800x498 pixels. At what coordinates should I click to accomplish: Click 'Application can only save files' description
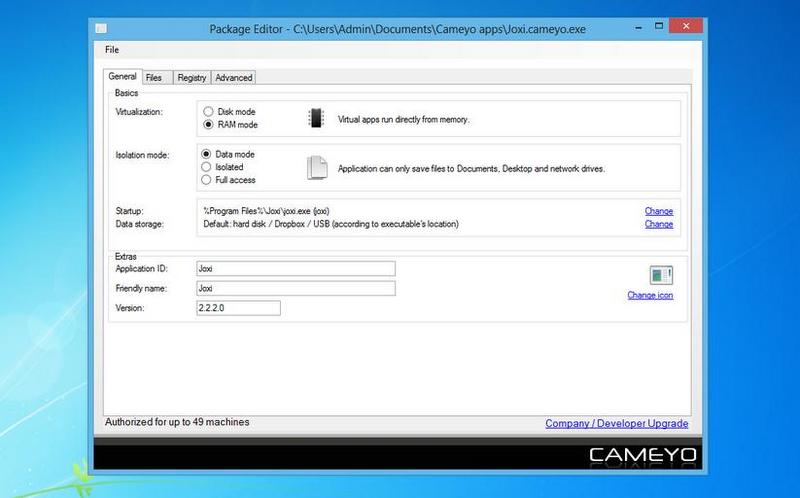click(471, 168)
